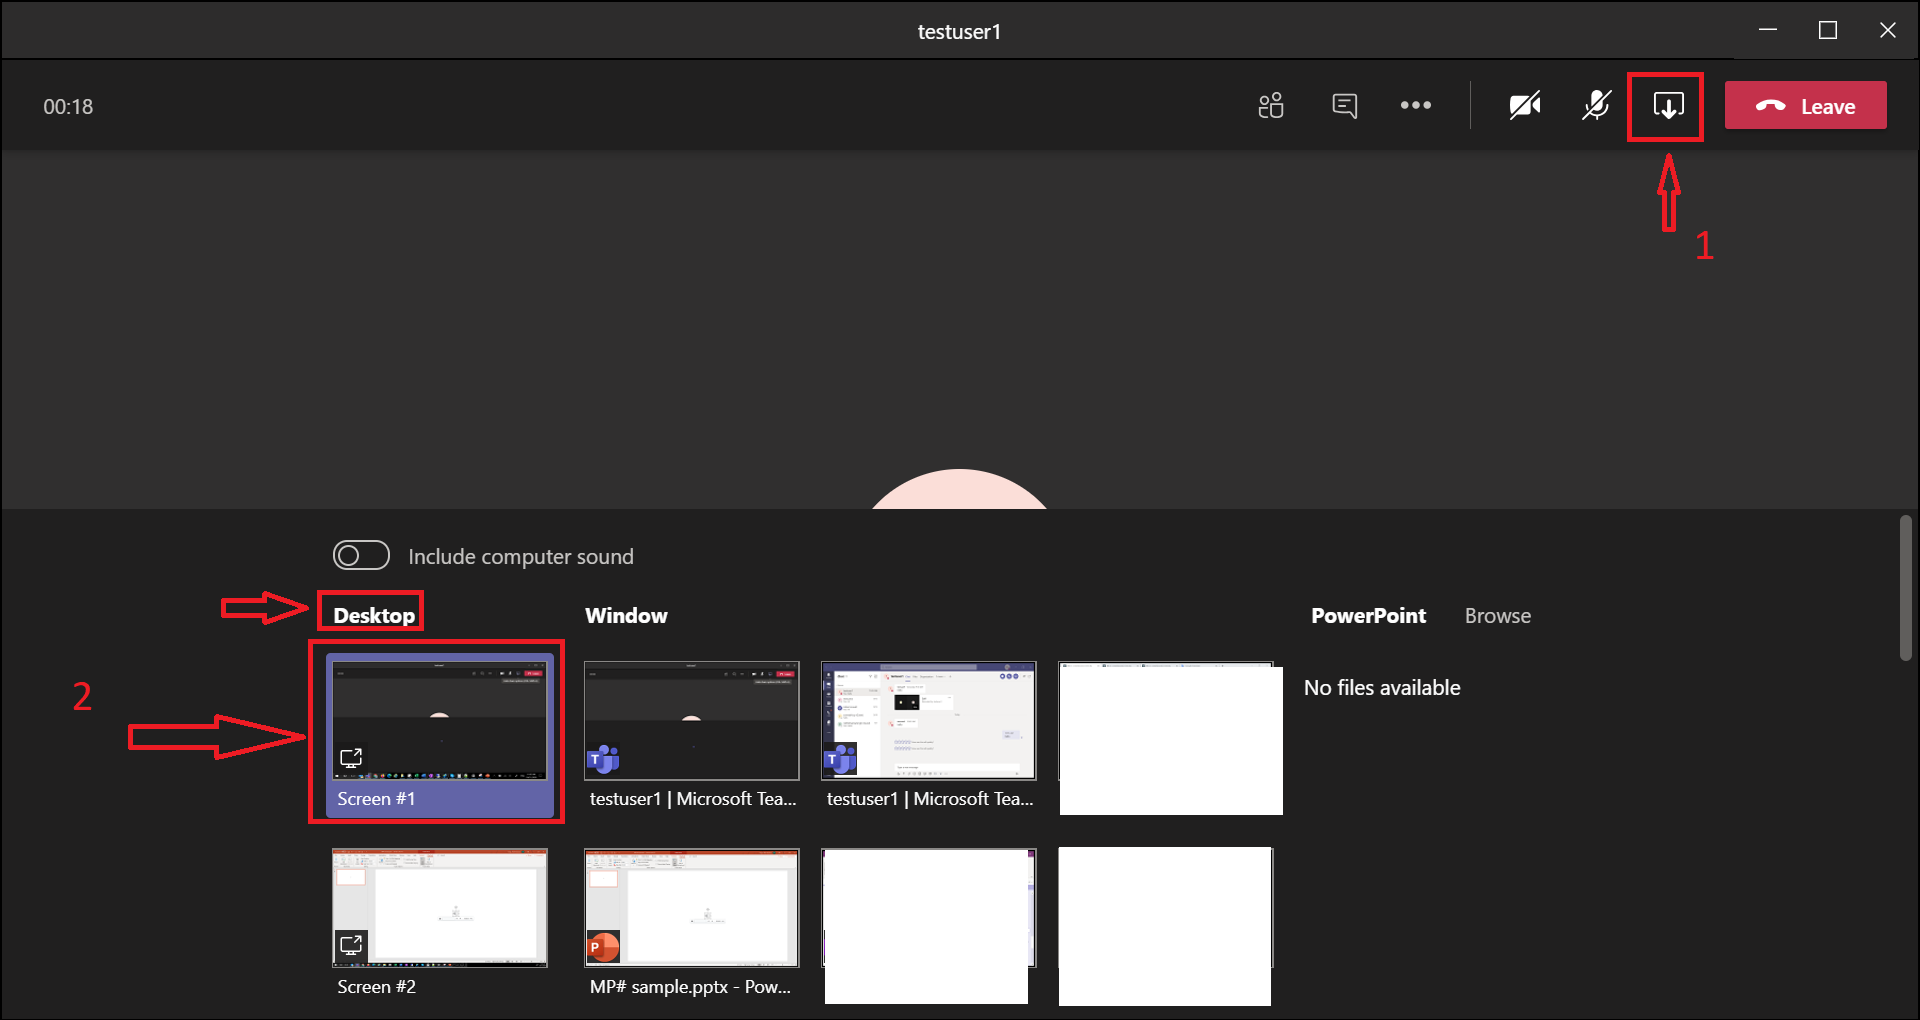Click the 'No files available' text
The width and height of the screenshot is (1920, 1020).
1382,688
